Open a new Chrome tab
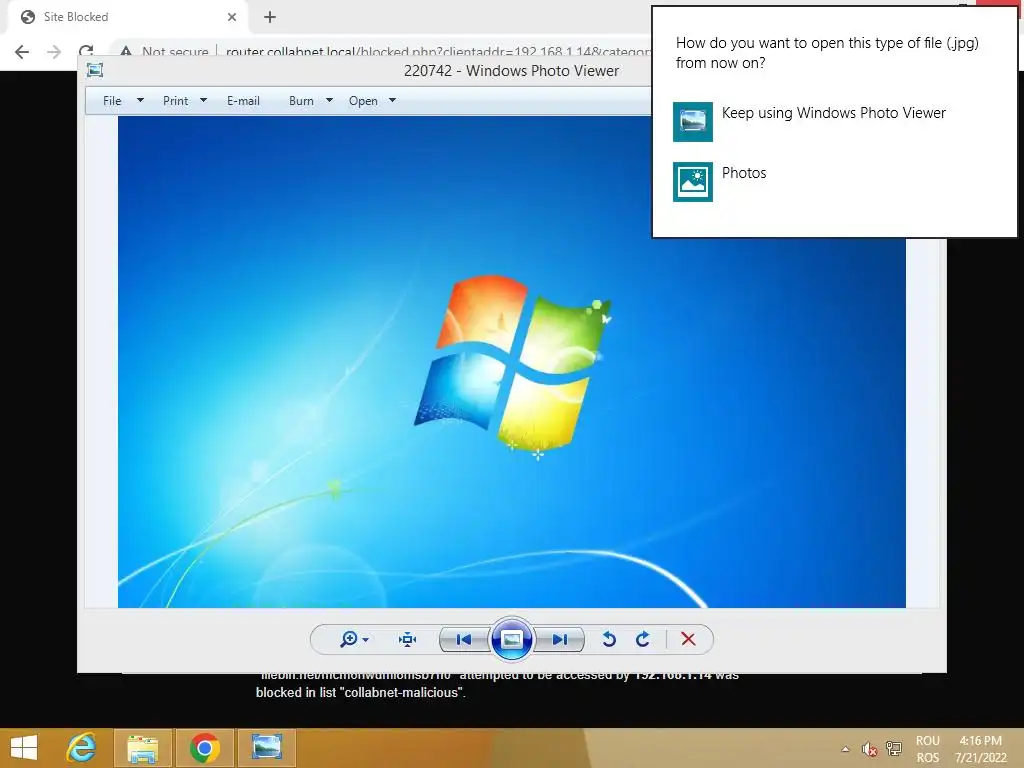Screen dimensions: 1024x768 (x=270, y=17)
